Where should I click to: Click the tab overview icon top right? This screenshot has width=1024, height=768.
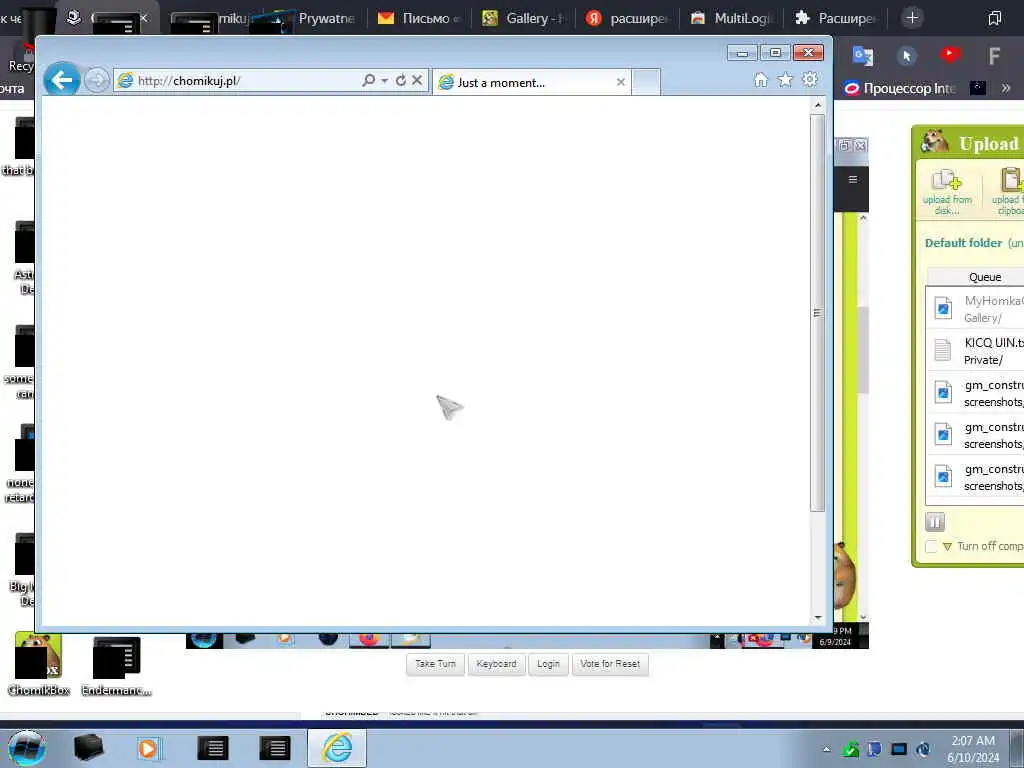tap(995, 18)
